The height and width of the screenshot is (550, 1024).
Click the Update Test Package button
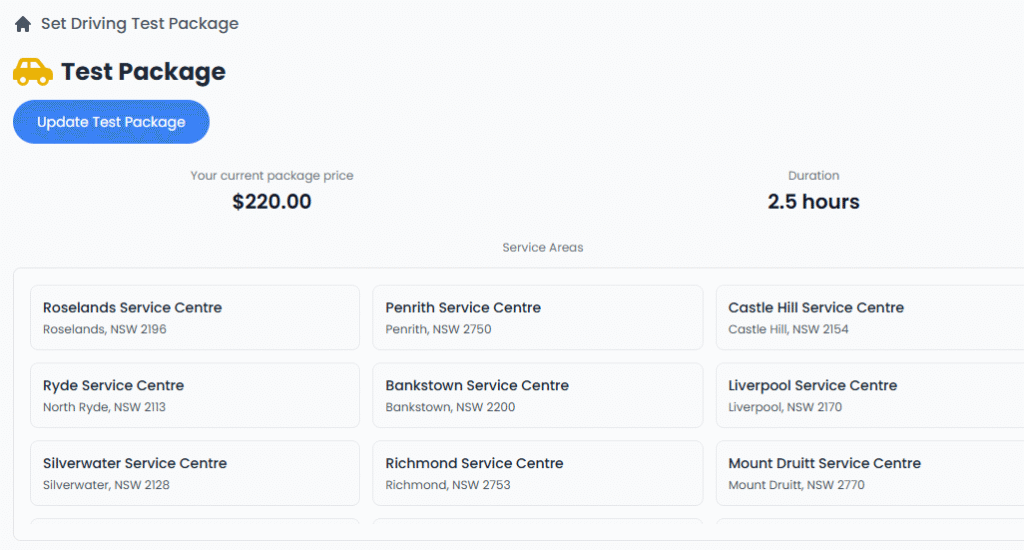[111, 122]
